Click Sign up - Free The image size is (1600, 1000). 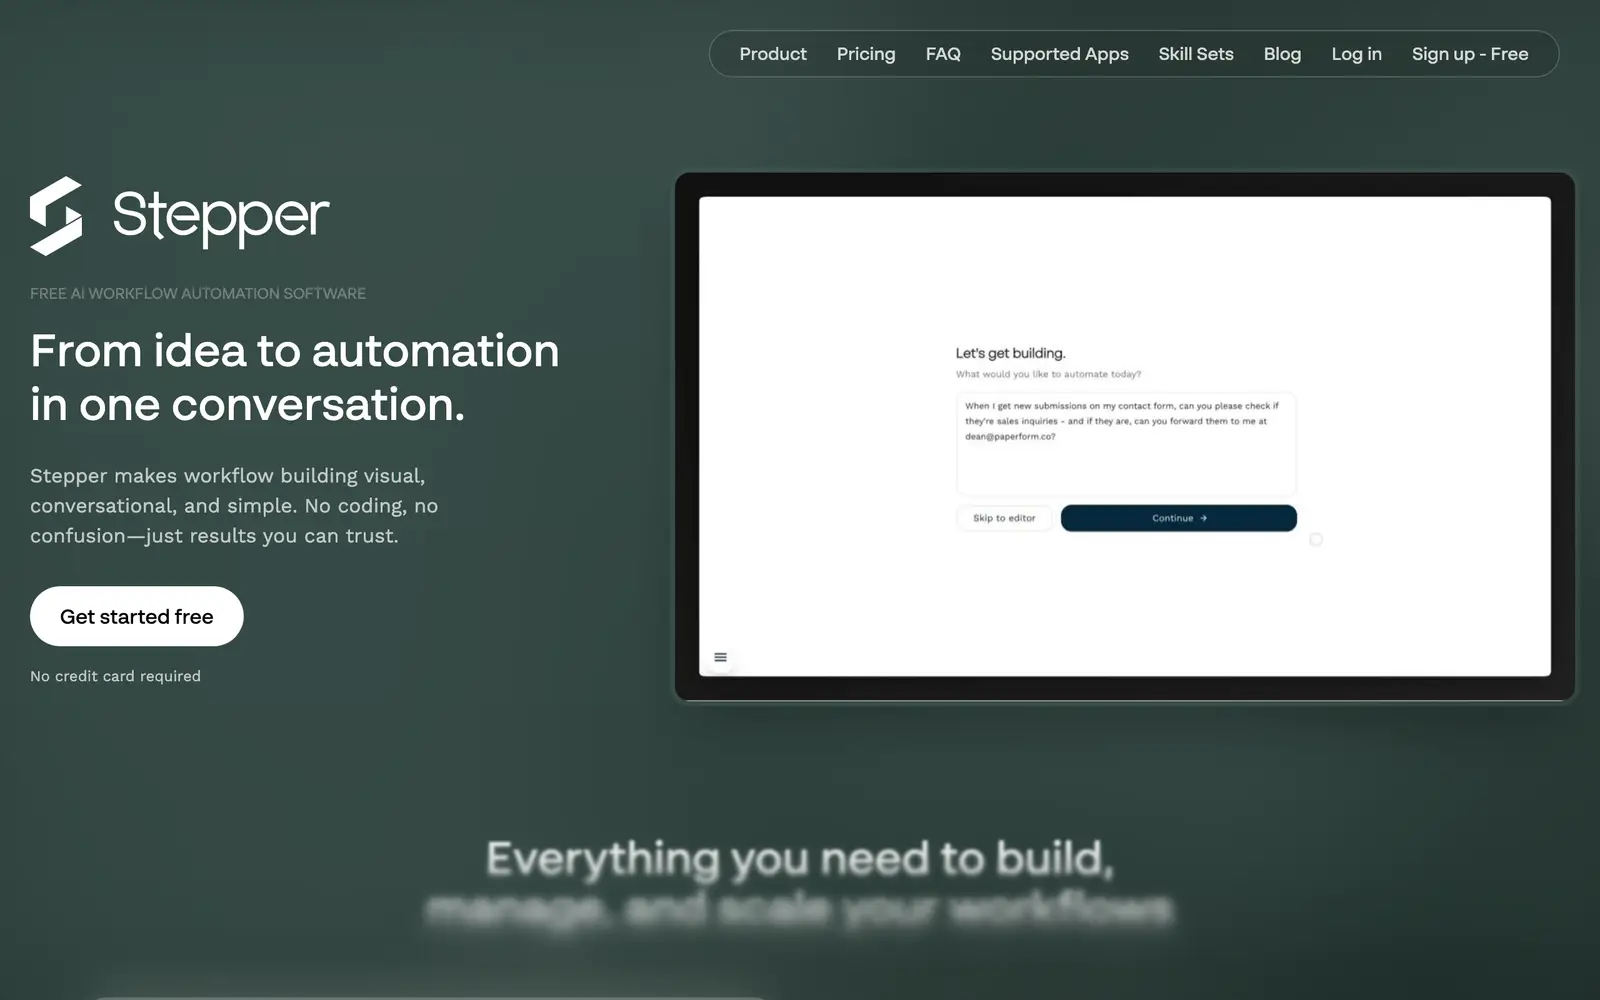click(1470, 54)
